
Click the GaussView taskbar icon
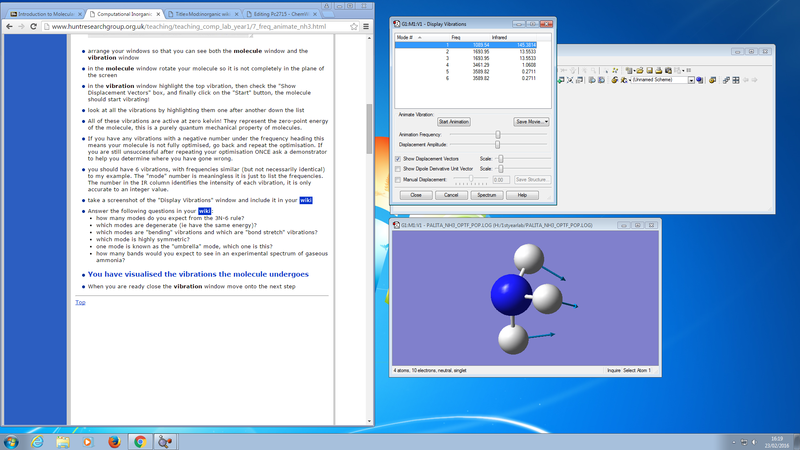[166, 440]
